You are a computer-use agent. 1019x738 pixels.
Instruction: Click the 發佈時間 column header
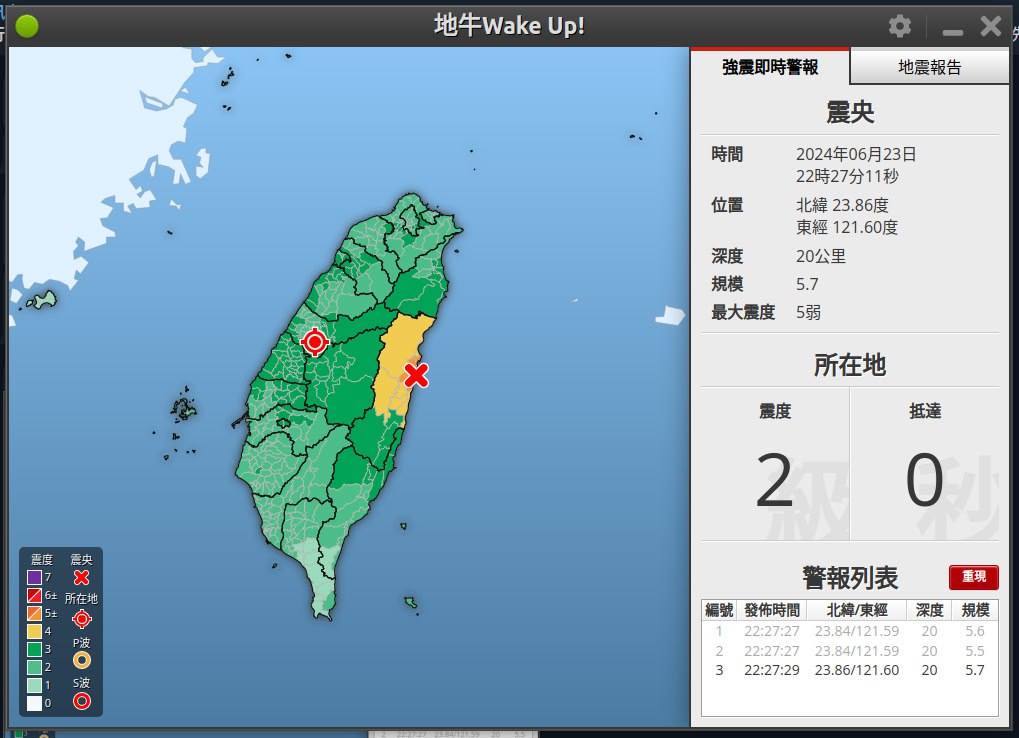click(771, 610)
